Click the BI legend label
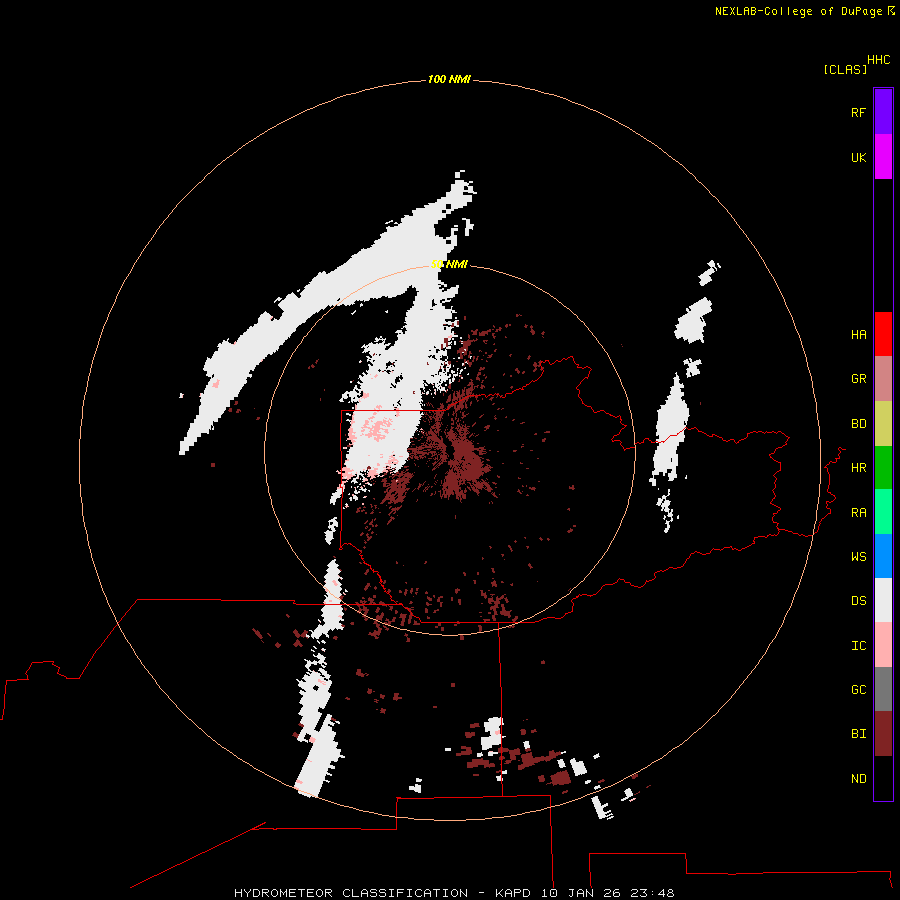 858,734
